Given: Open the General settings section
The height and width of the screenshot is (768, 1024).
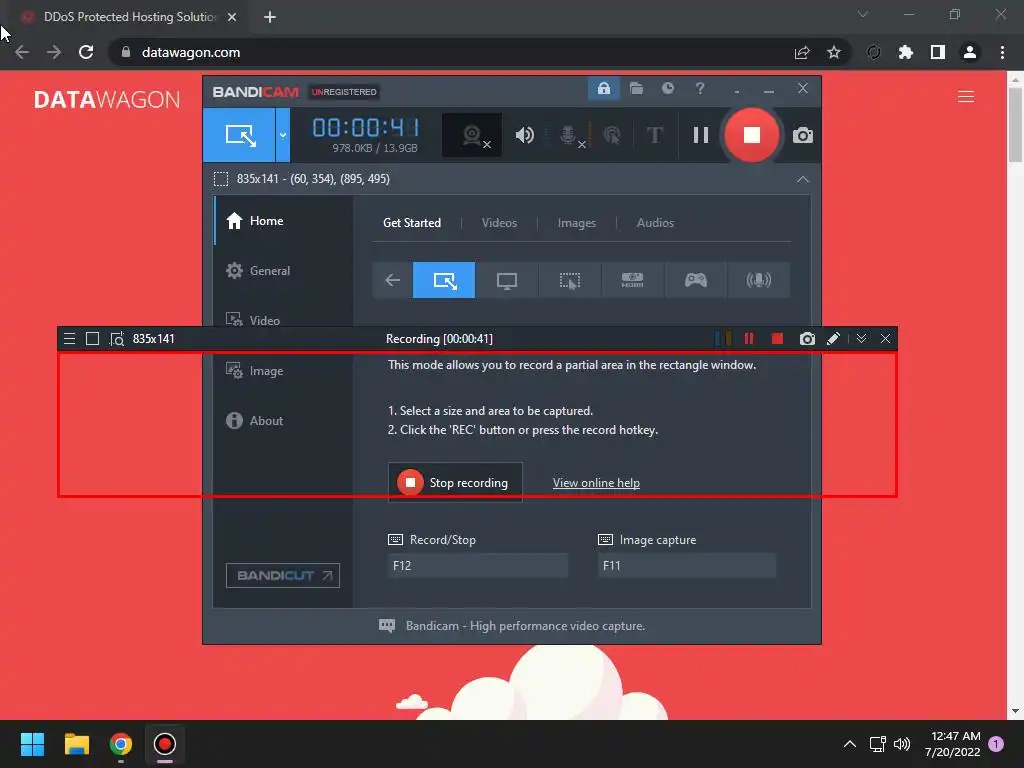Looking at the screenshot, I should pos(284,270).
